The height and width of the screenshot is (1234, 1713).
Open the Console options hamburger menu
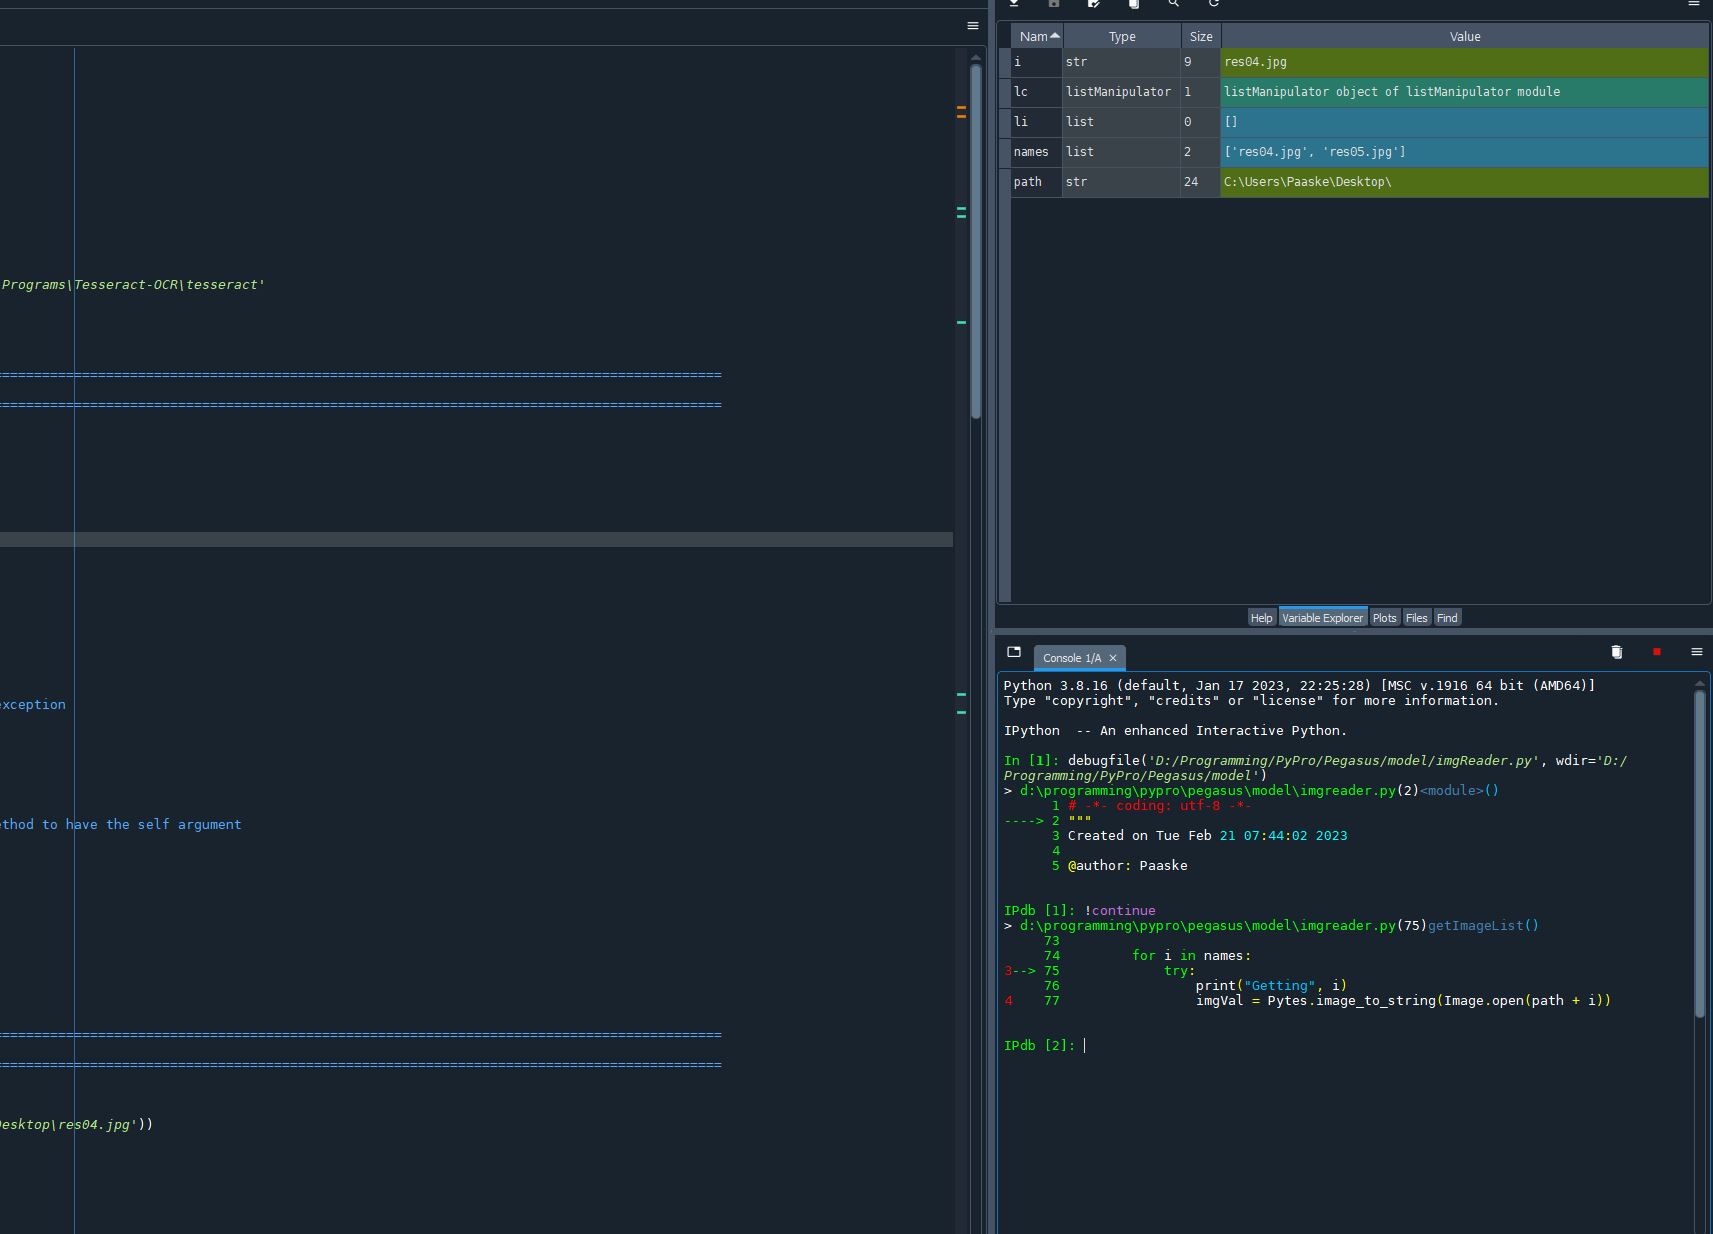[1696, 652]
